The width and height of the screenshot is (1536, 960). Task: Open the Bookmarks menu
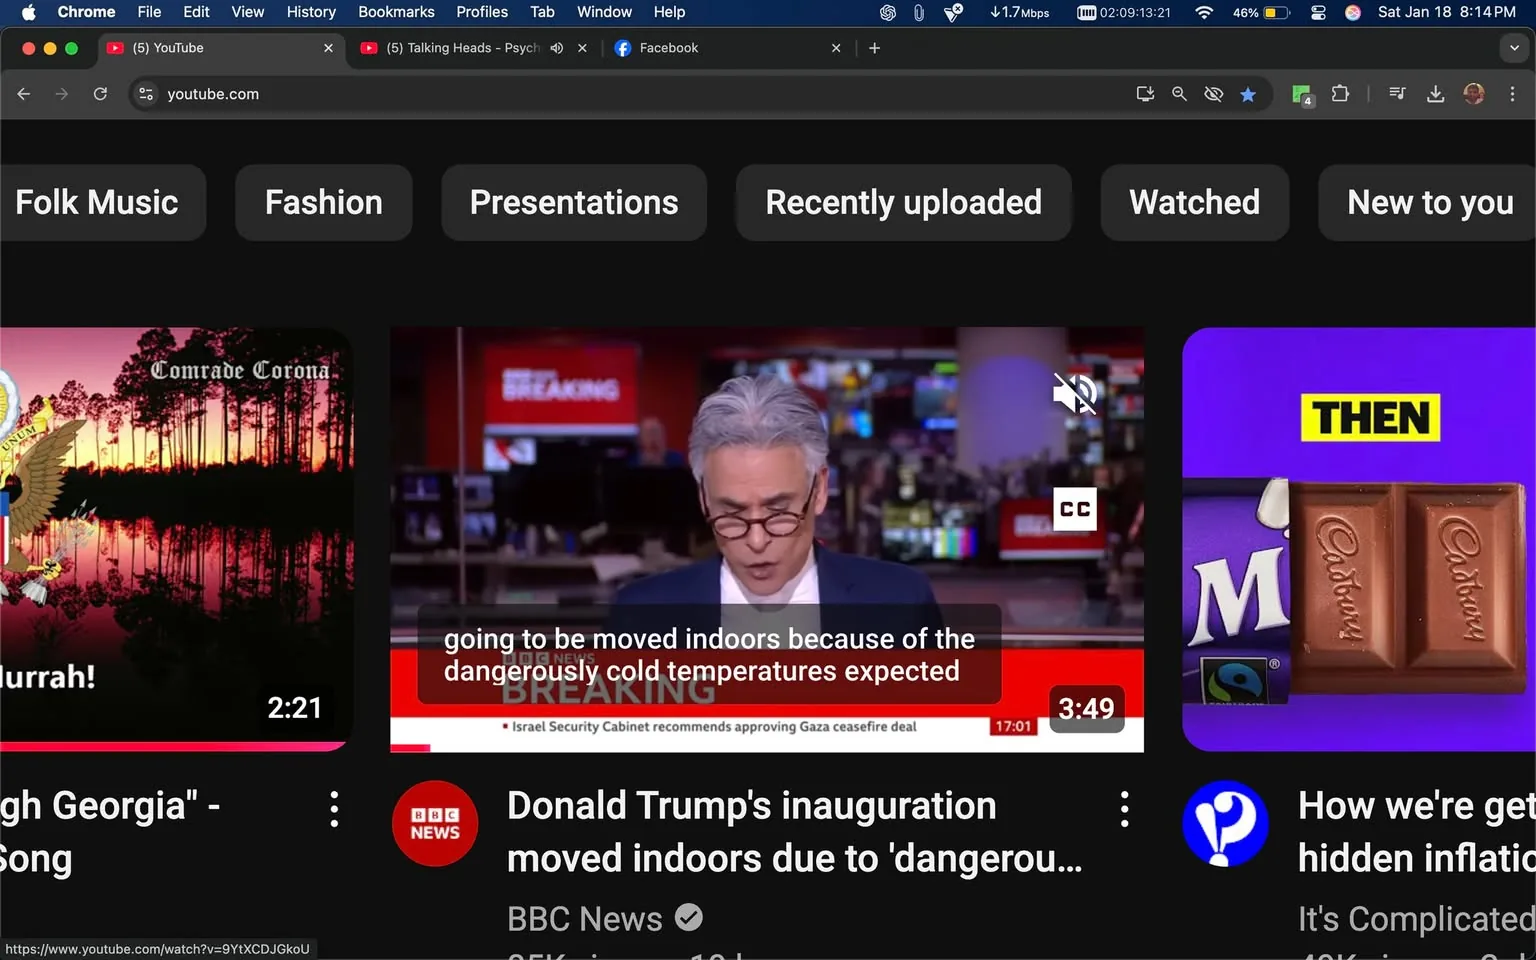pyautogui.click(x=396, y=12)
